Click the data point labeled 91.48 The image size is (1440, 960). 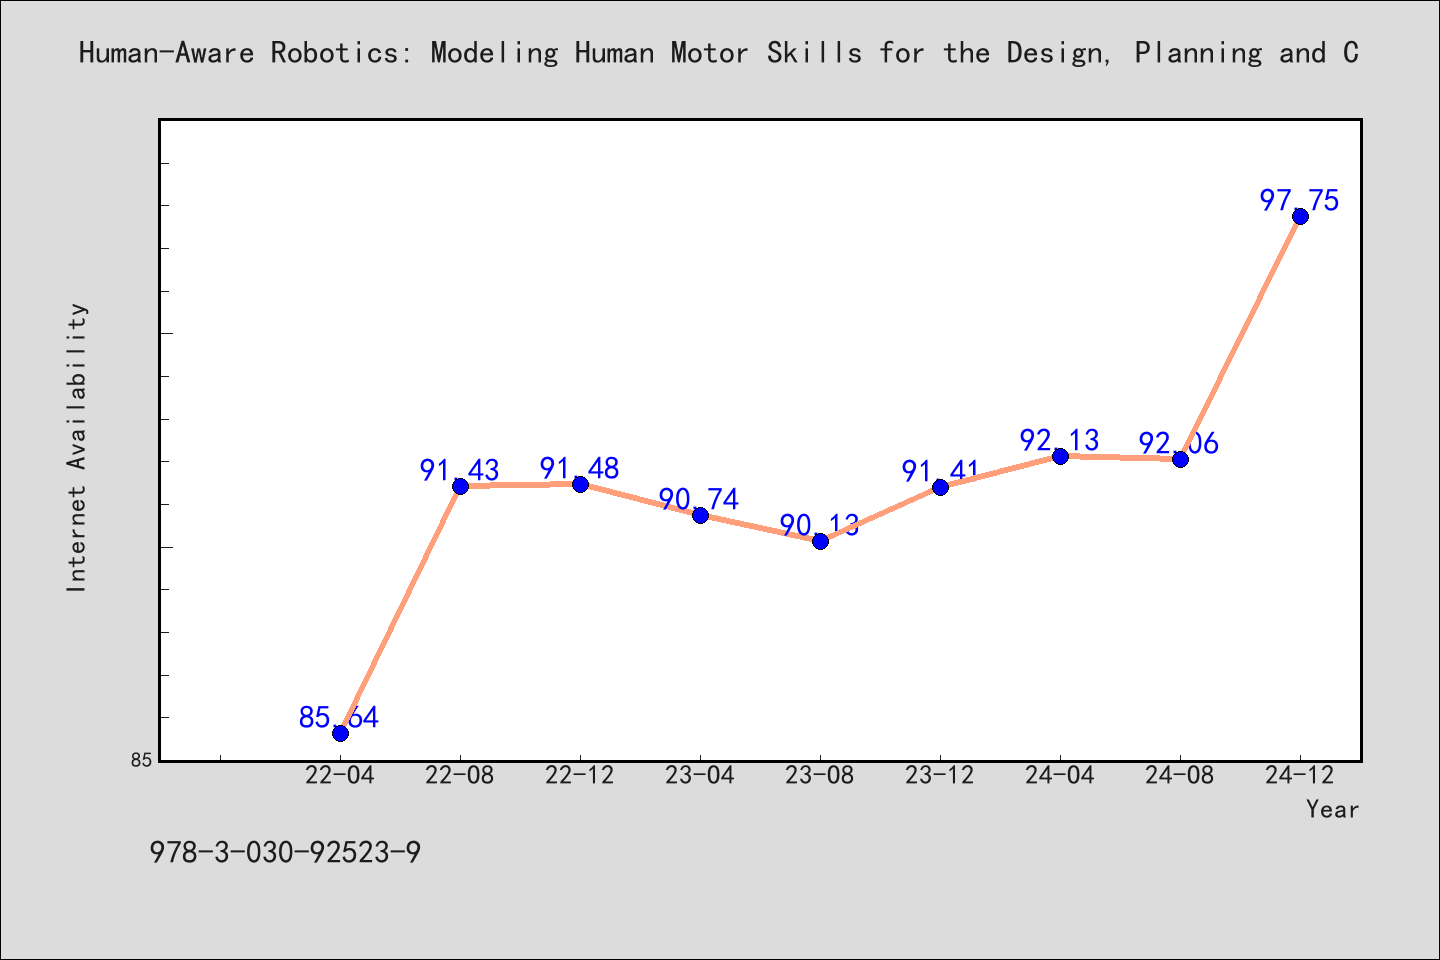pyautogui.click(x=580, y=484)
